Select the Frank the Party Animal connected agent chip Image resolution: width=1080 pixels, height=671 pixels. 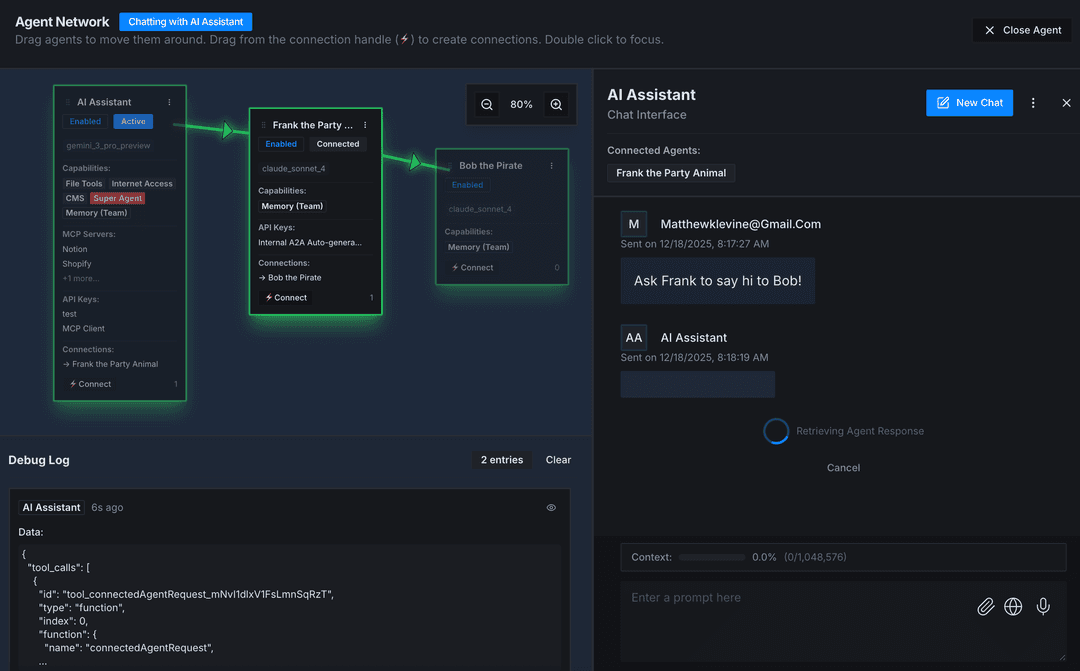pos(670,173)
